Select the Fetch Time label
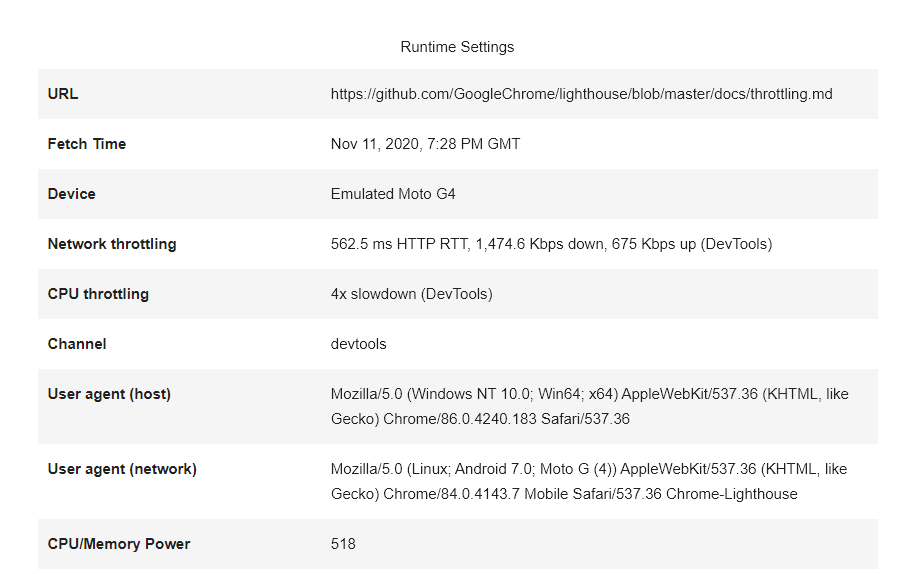Image resolution: width=916 pixels, height=574 pixels. click(87, 144)
